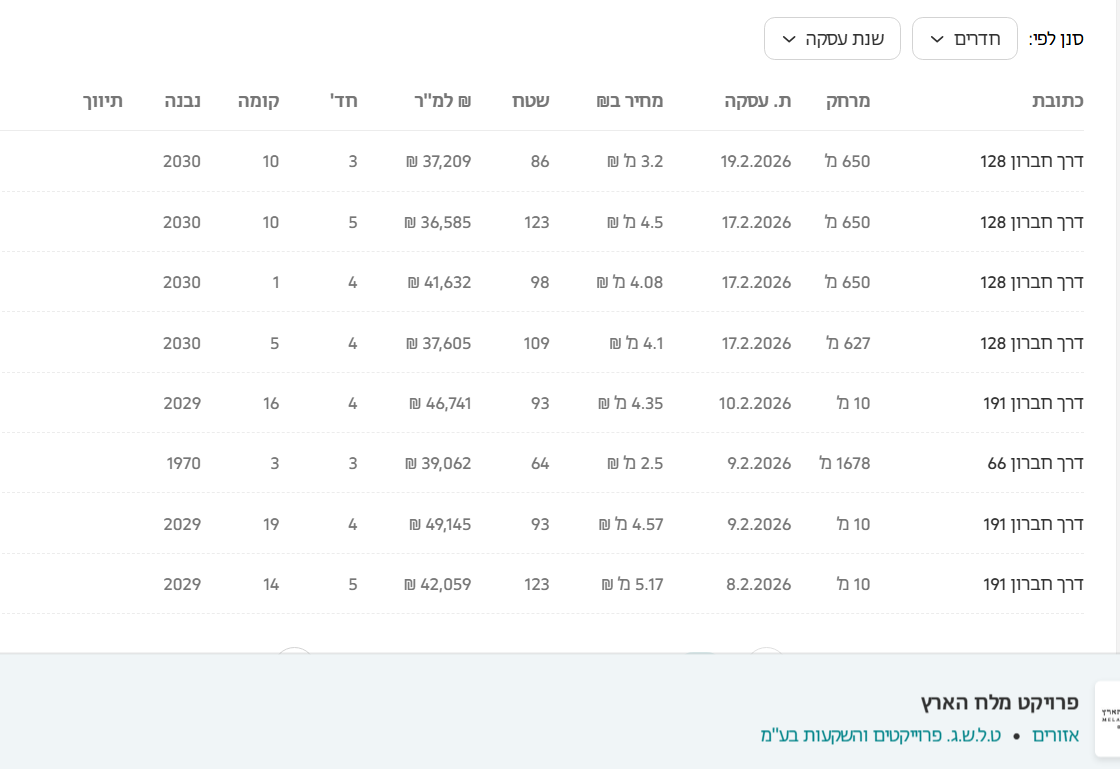Click the שטח (area) column header
Viewport: 1120px width, 769px height.
coord(531,101)
